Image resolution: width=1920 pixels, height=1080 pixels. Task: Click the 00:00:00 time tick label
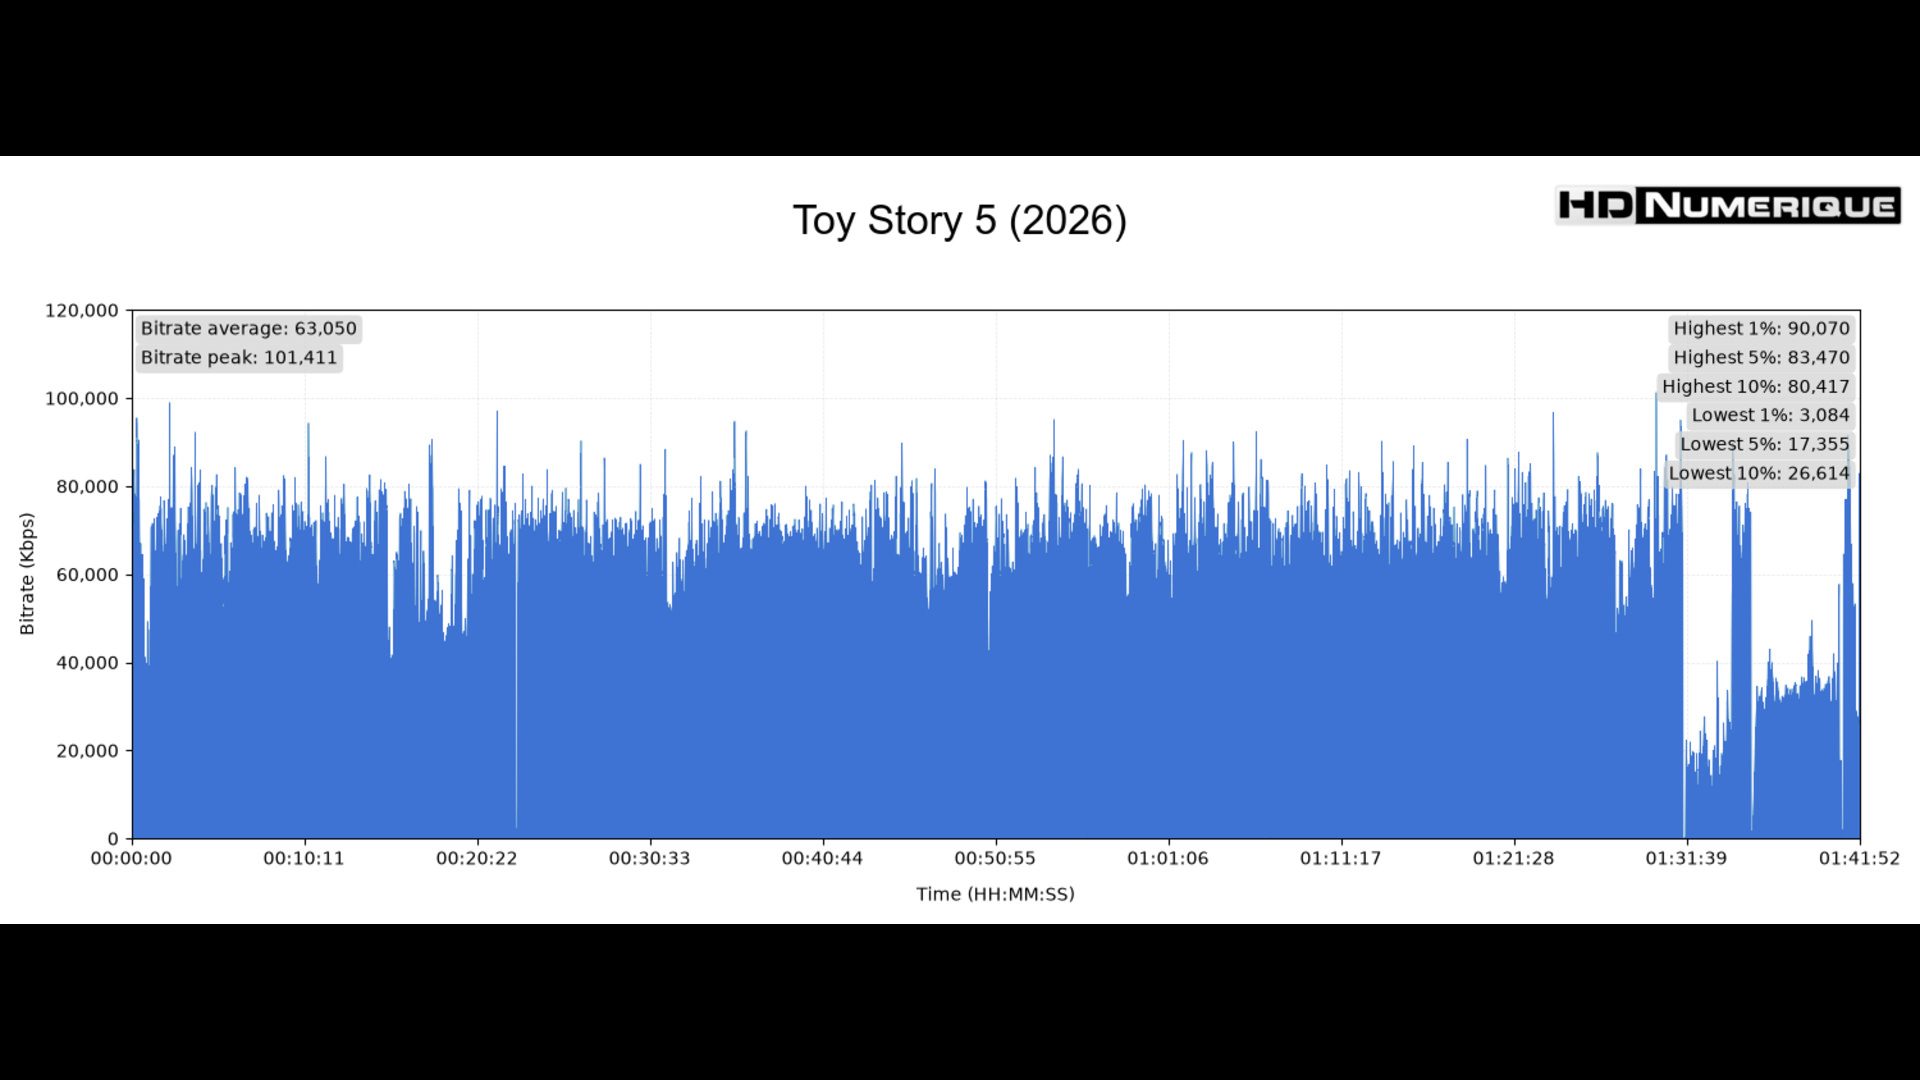point(131,858)
